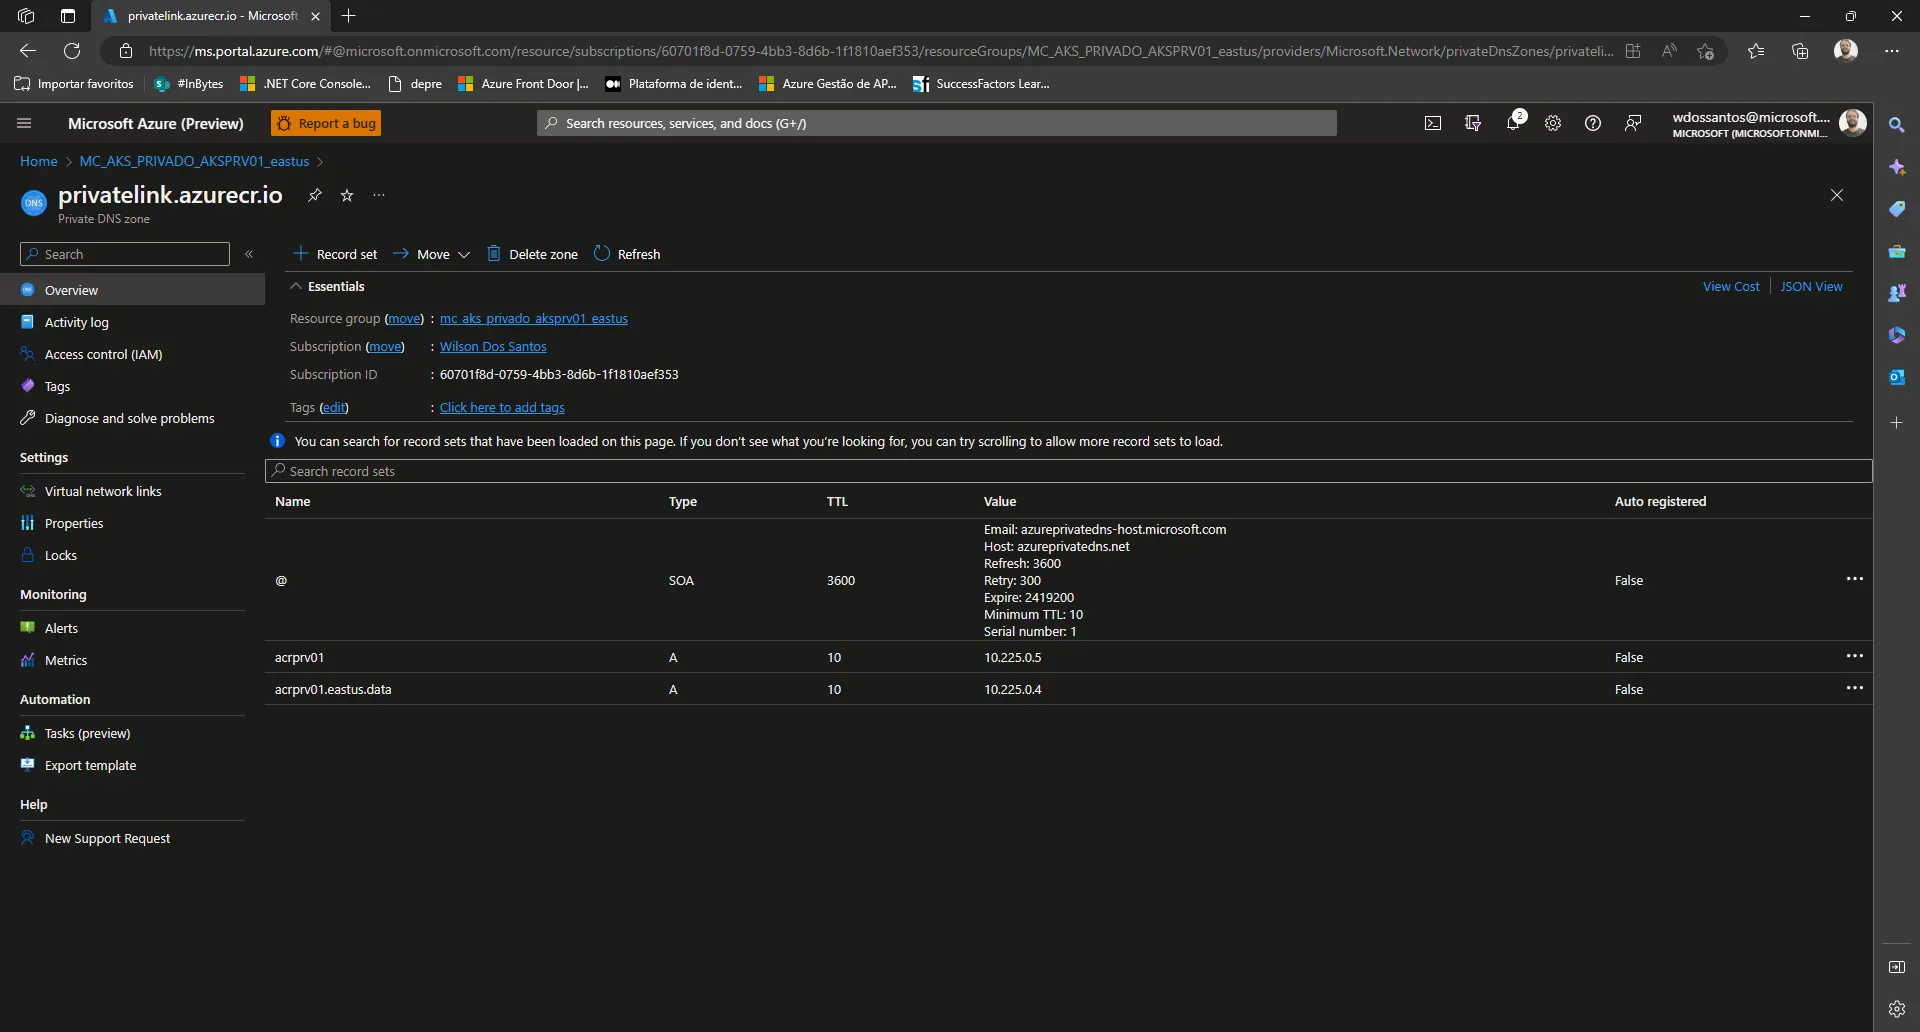
Task: Open JSON View link
Action: tap(1811, 286)
